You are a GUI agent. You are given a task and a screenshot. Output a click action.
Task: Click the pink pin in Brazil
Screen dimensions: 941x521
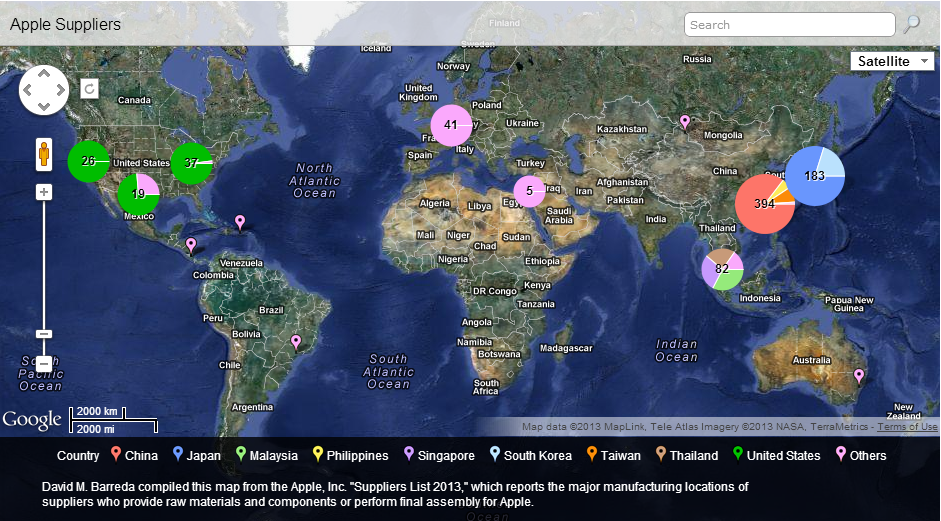pyautogui.click(x=295, y=342)
